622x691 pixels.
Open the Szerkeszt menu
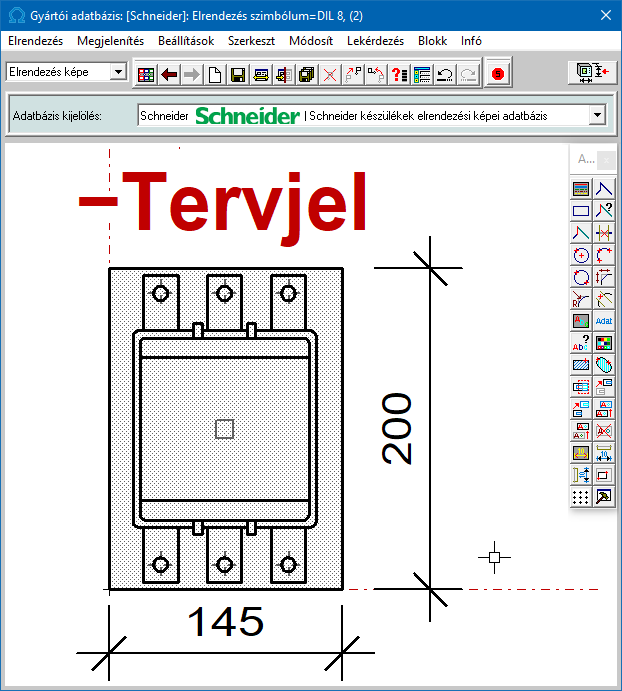tap(251, 41)
